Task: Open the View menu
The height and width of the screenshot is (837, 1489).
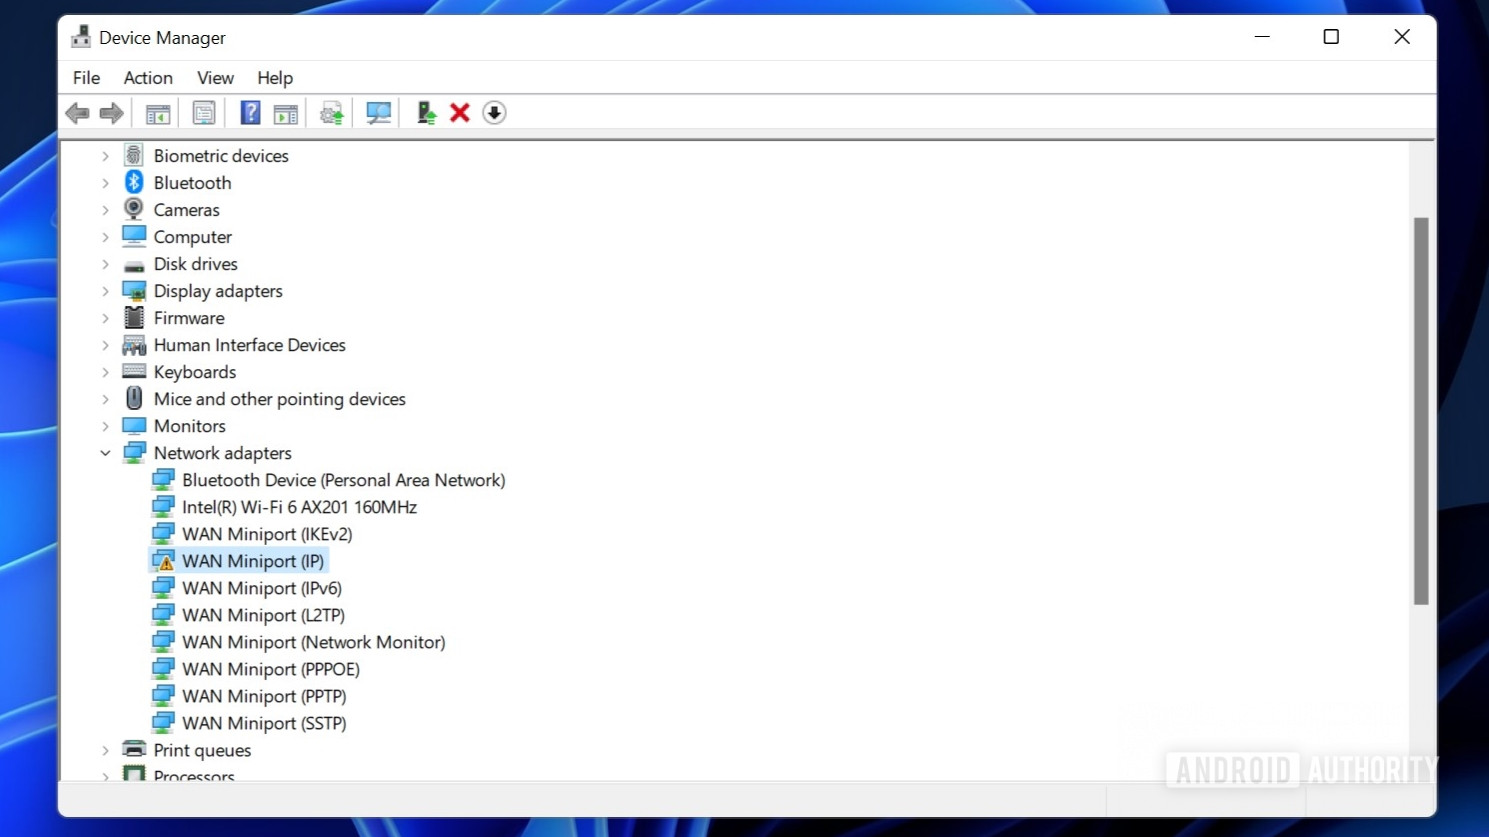Action: [x=215, y=77]
